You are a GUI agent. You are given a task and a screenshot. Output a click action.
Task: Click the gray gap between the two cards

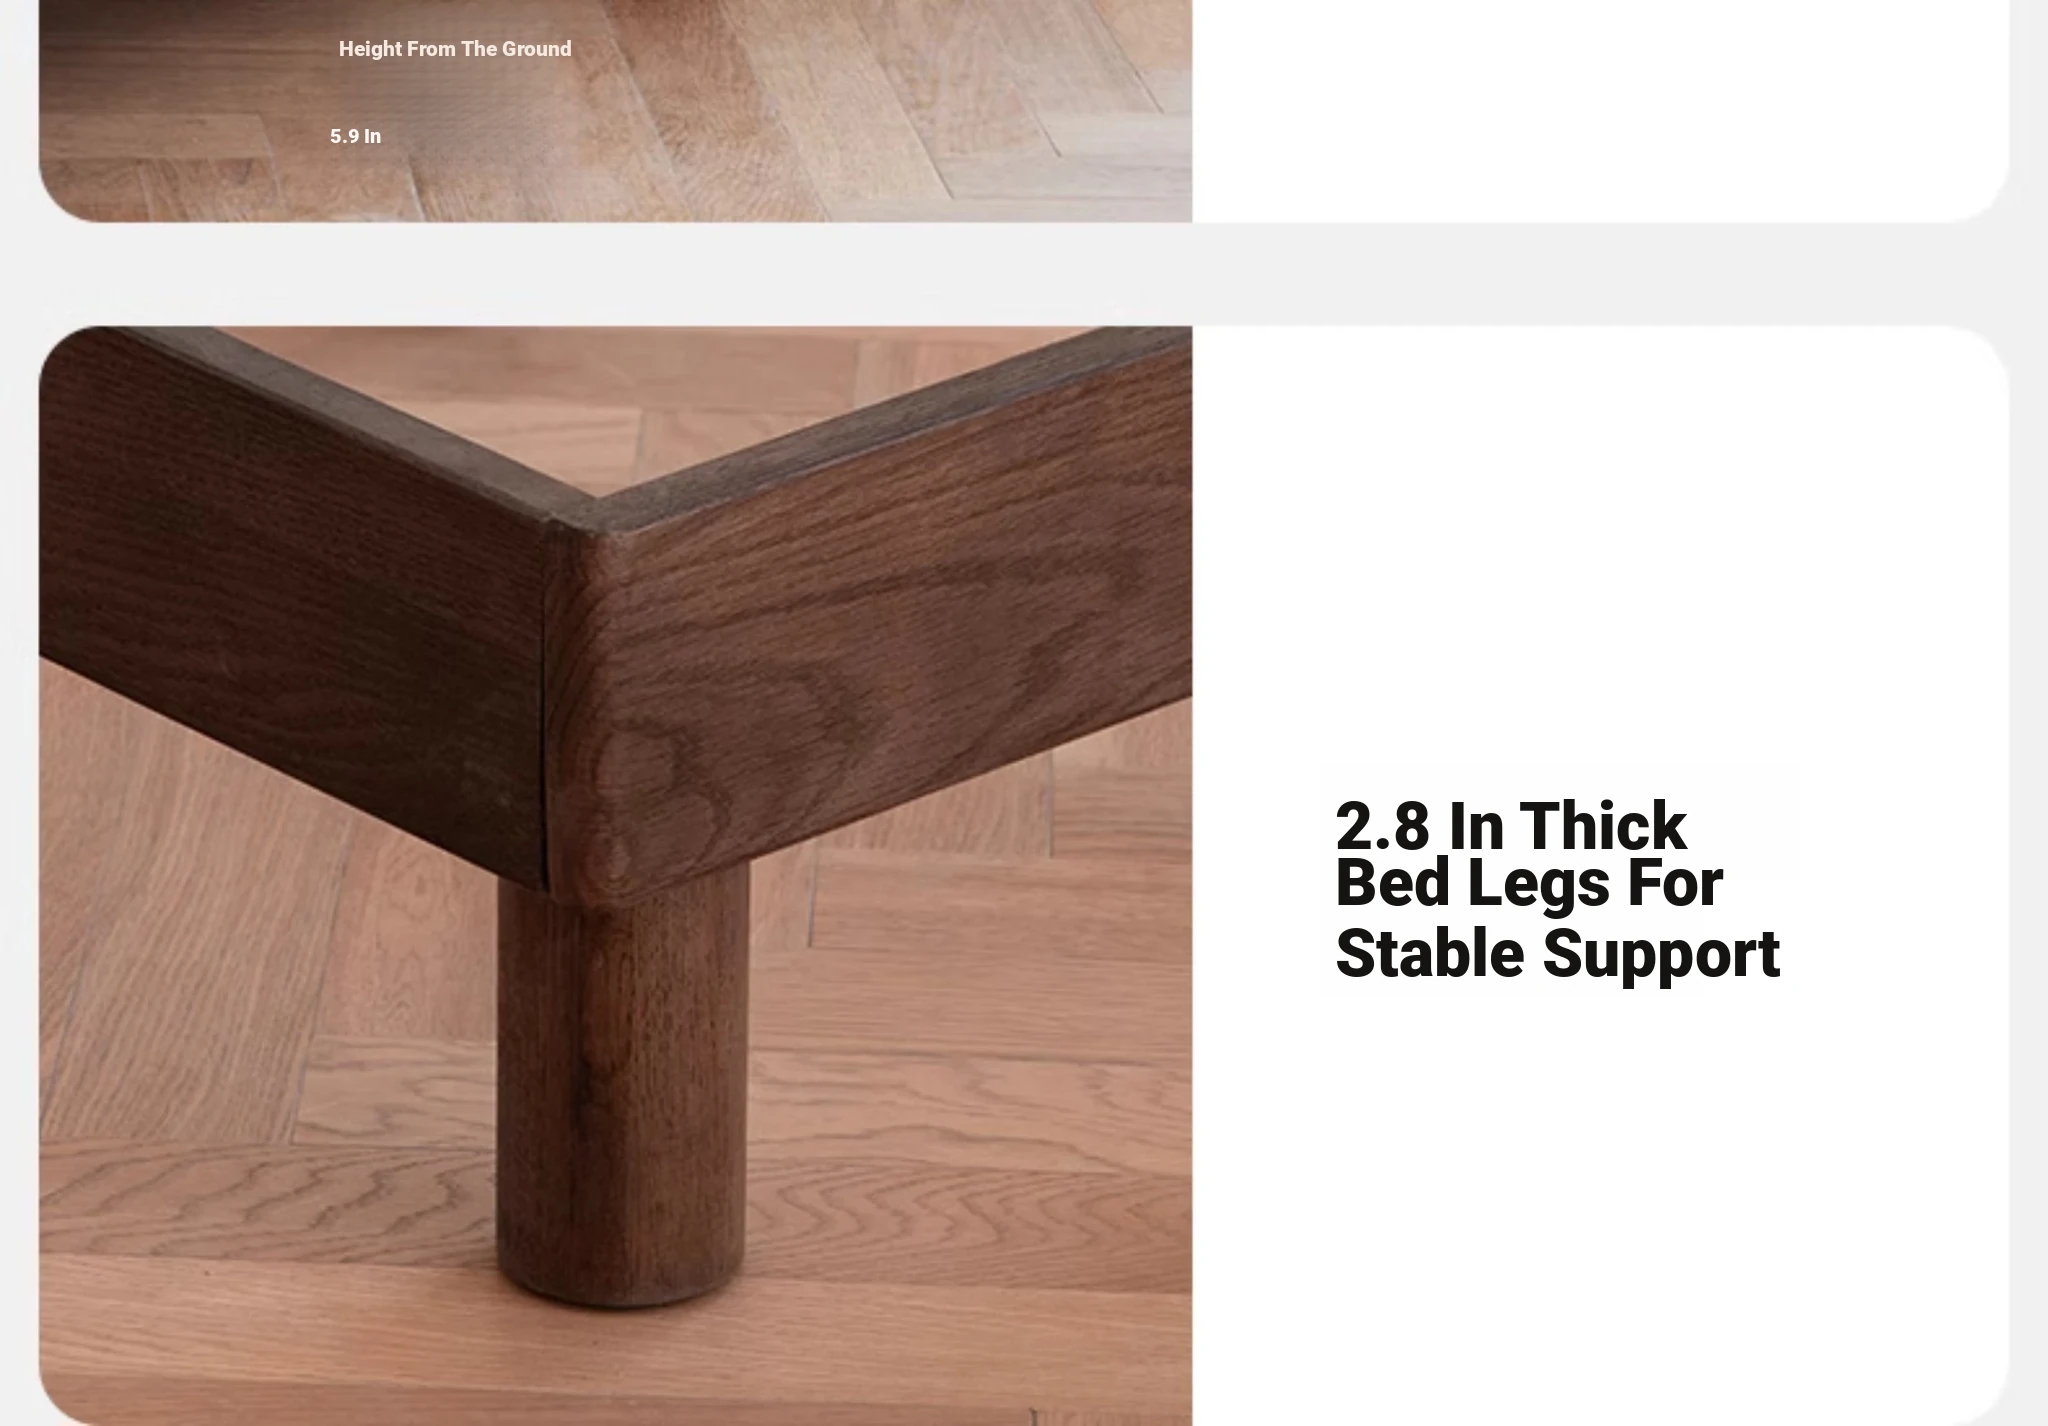(1024, 274)
